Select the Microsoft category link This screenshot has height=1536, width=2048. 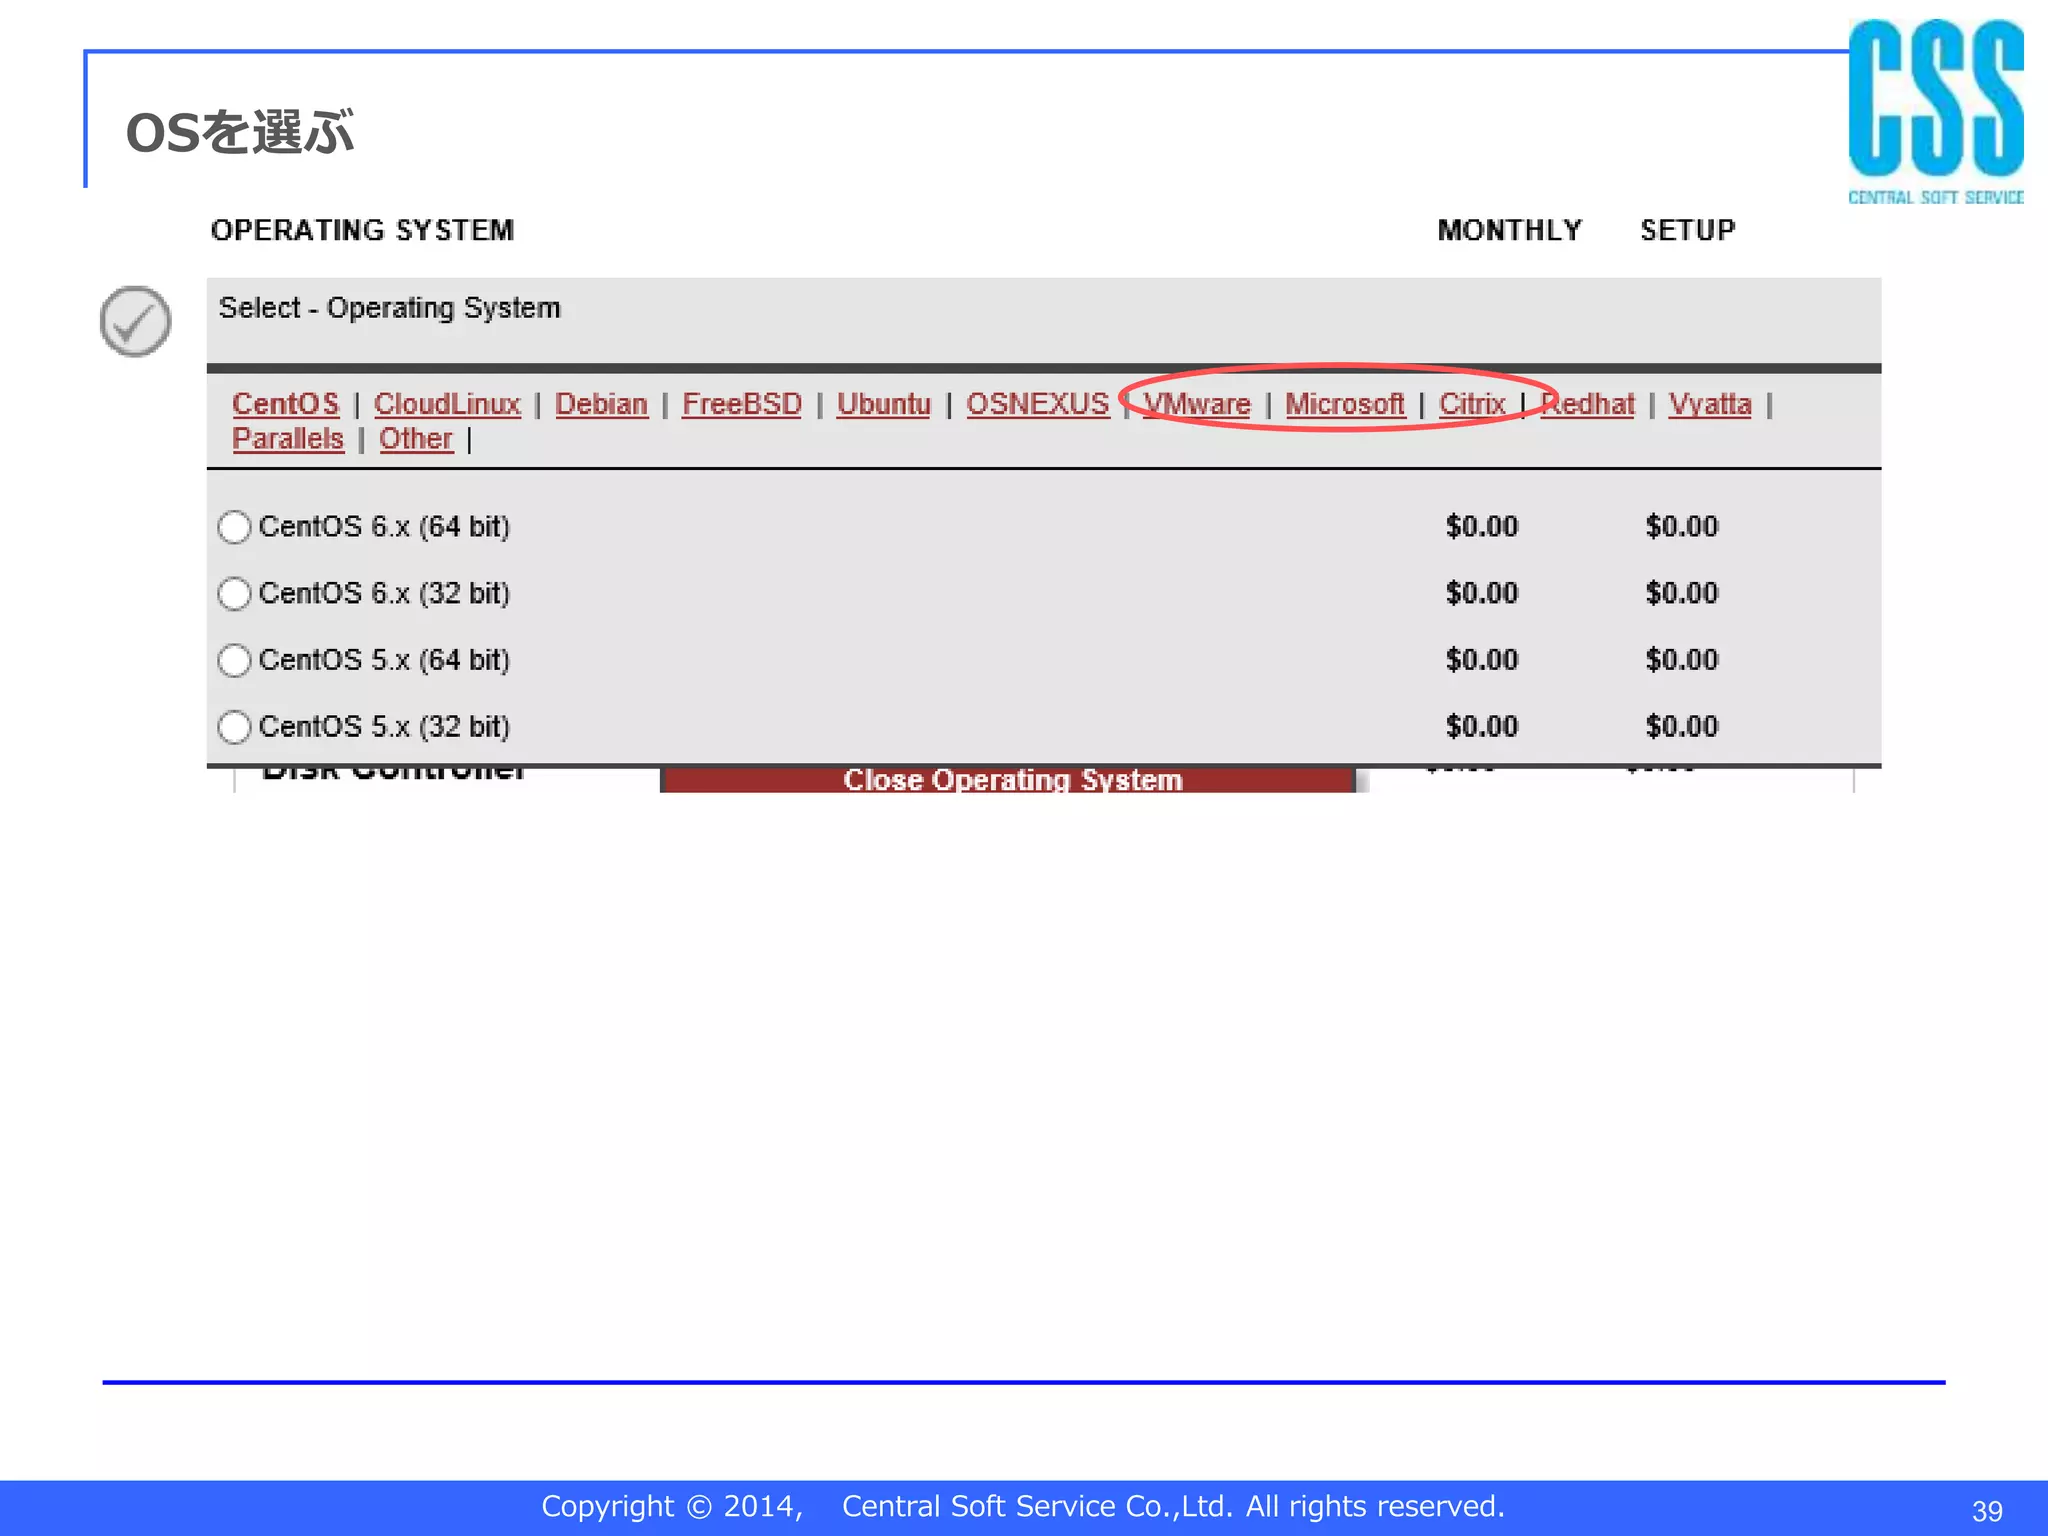point(1345,404)
